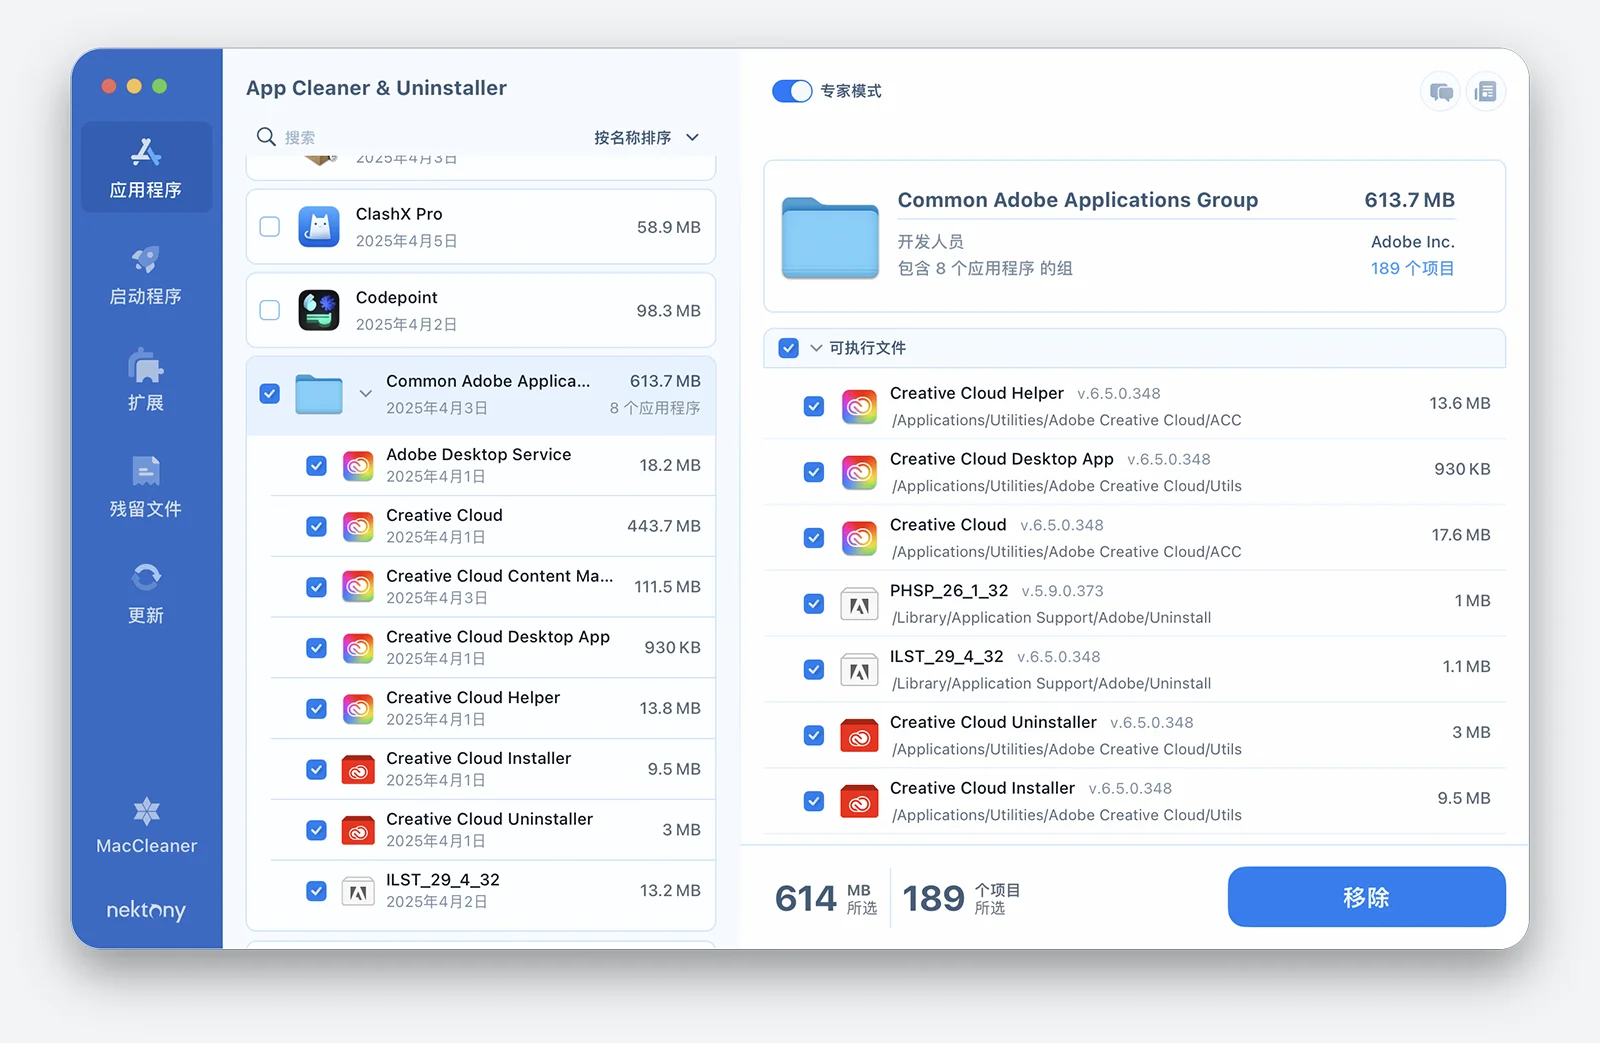Uncheck Creative Cloud 443.7 MB checkbox
The width and height of the screenshot is (1600, 1043).
click(x=316, y=526)
